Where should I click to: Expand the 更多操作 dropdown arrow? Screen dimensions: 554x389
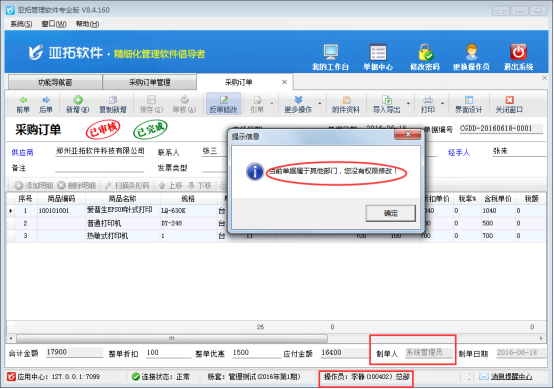pyautogui.click(x=320, y=104)
